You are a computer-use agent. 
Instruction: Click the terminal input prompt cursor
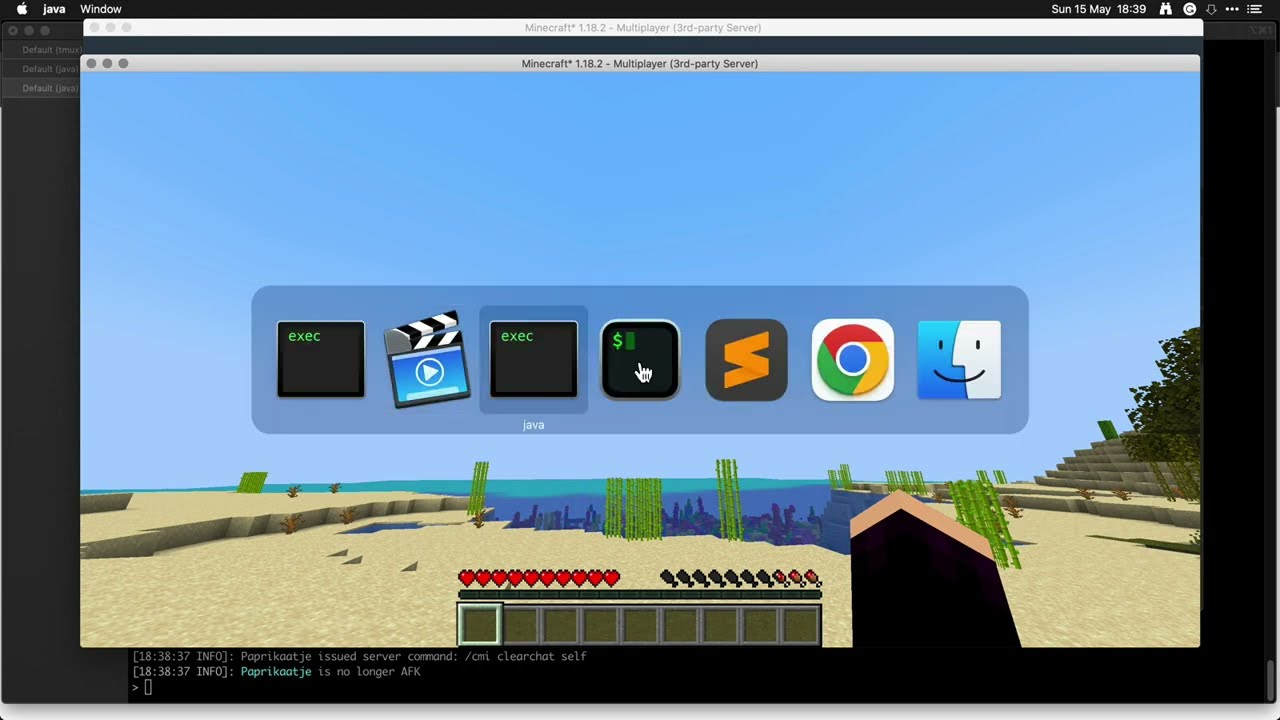148,687
